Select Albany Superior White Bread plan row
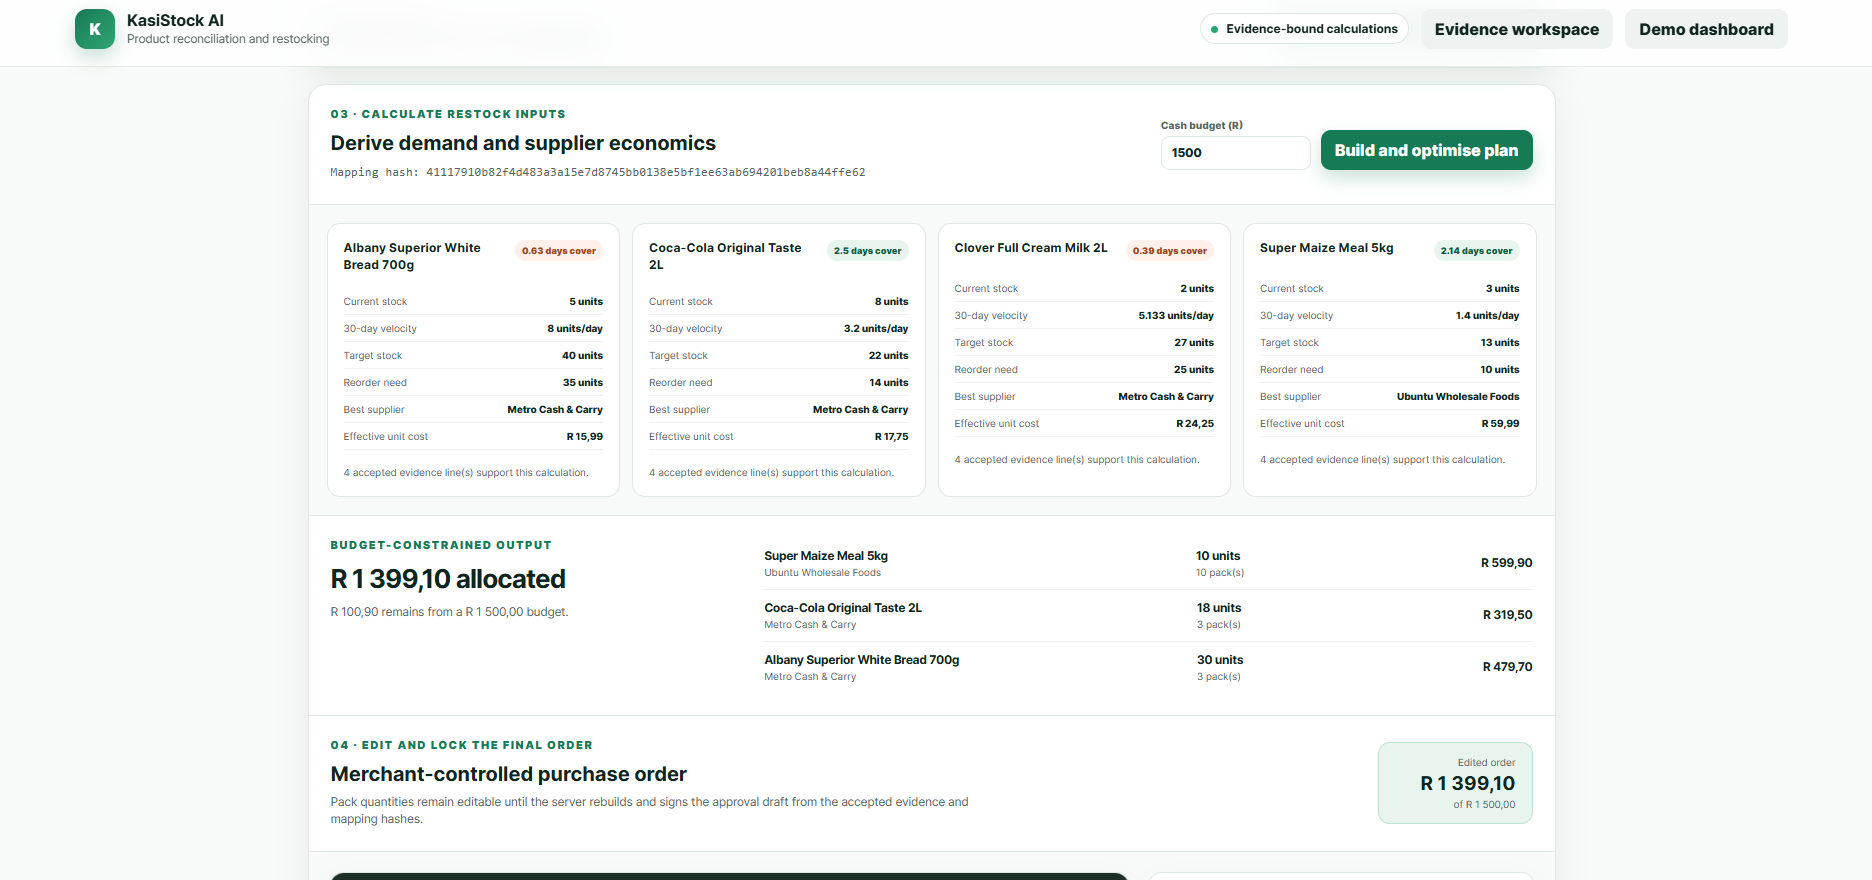This screenshot has width=1872, height=880. tap(1148, 667)
